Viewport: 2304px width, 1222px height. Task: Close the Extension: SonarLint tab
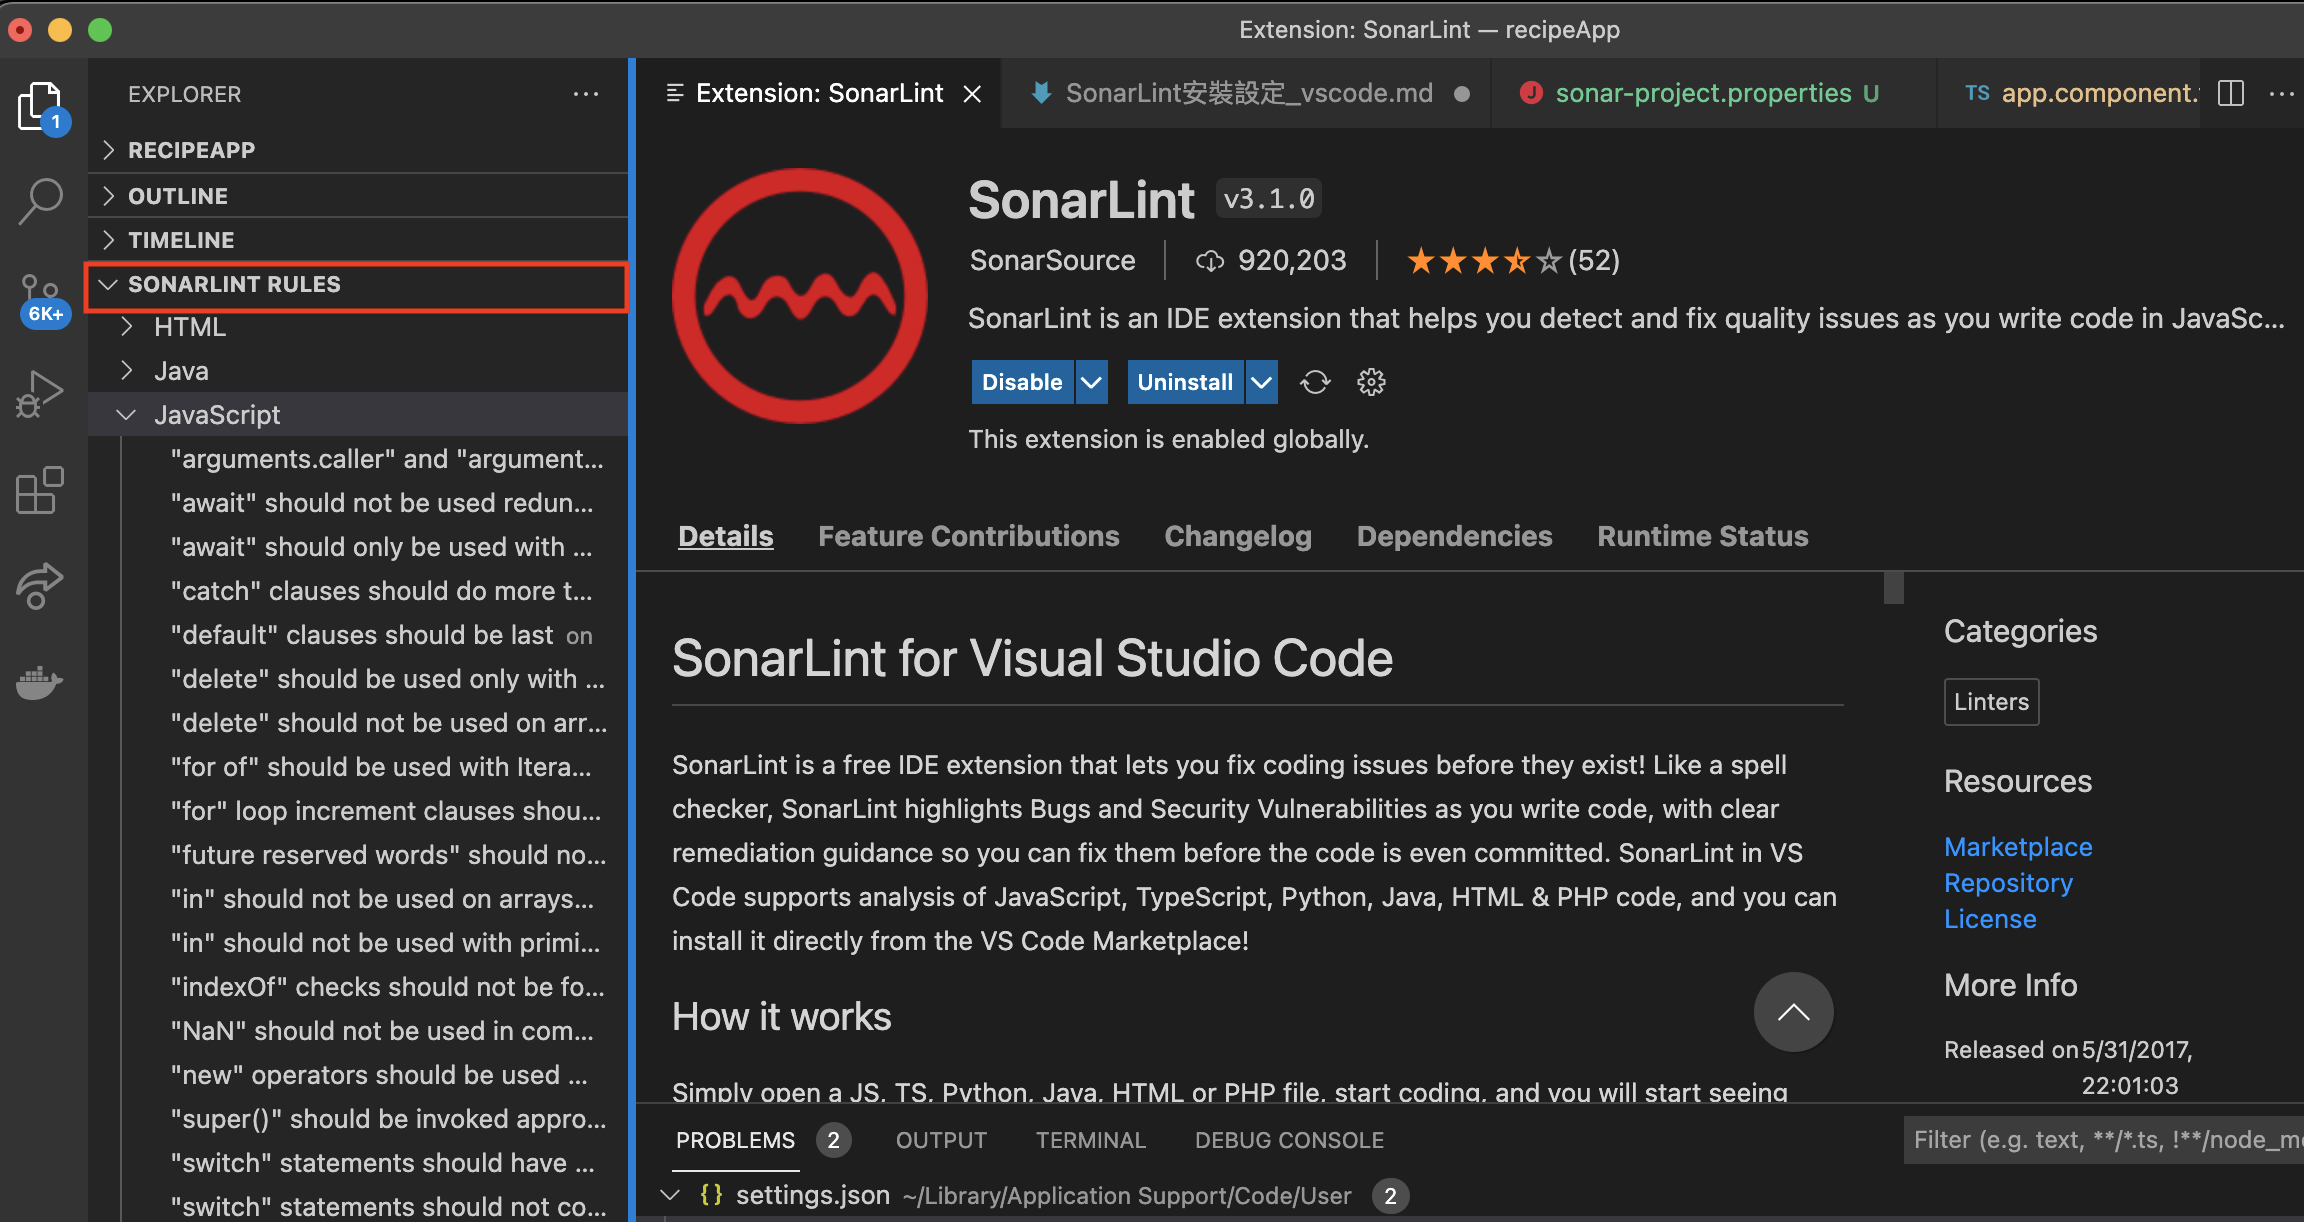972,94
